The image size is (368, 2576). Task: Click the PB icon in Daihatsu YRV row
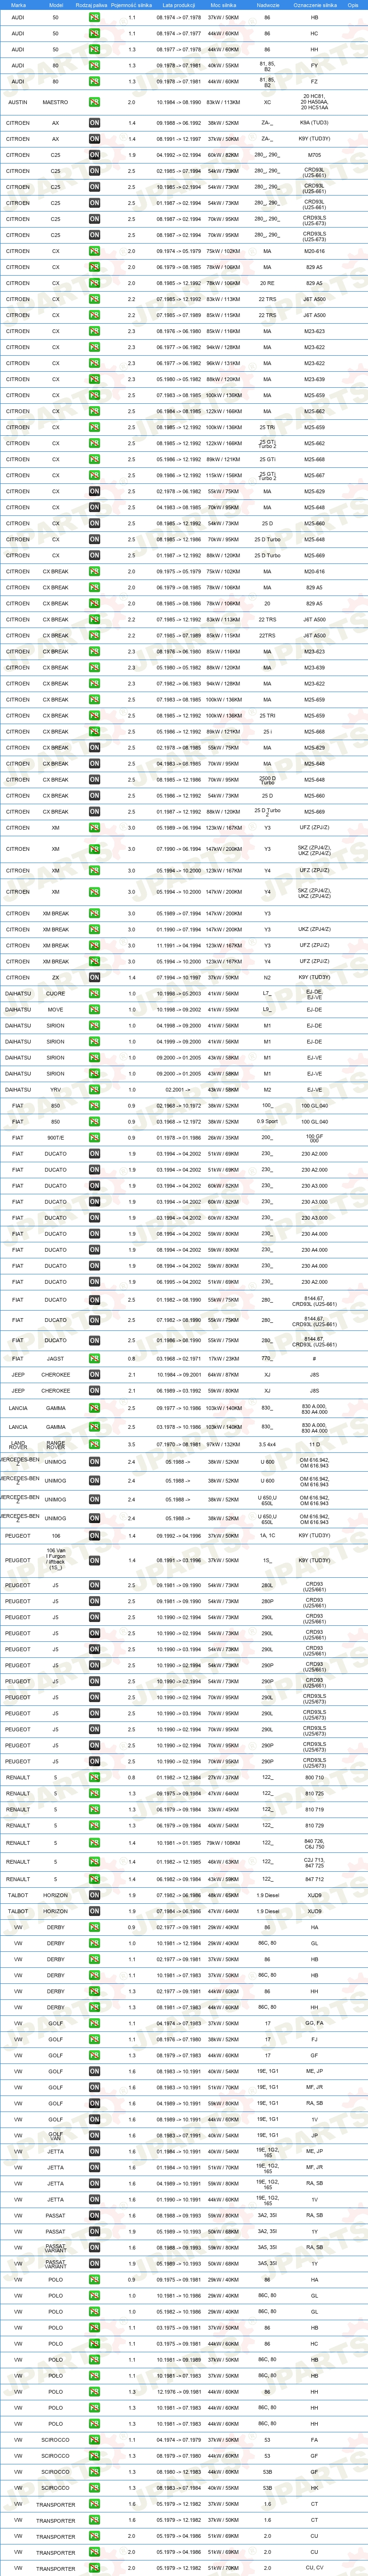coord(94,1090)
